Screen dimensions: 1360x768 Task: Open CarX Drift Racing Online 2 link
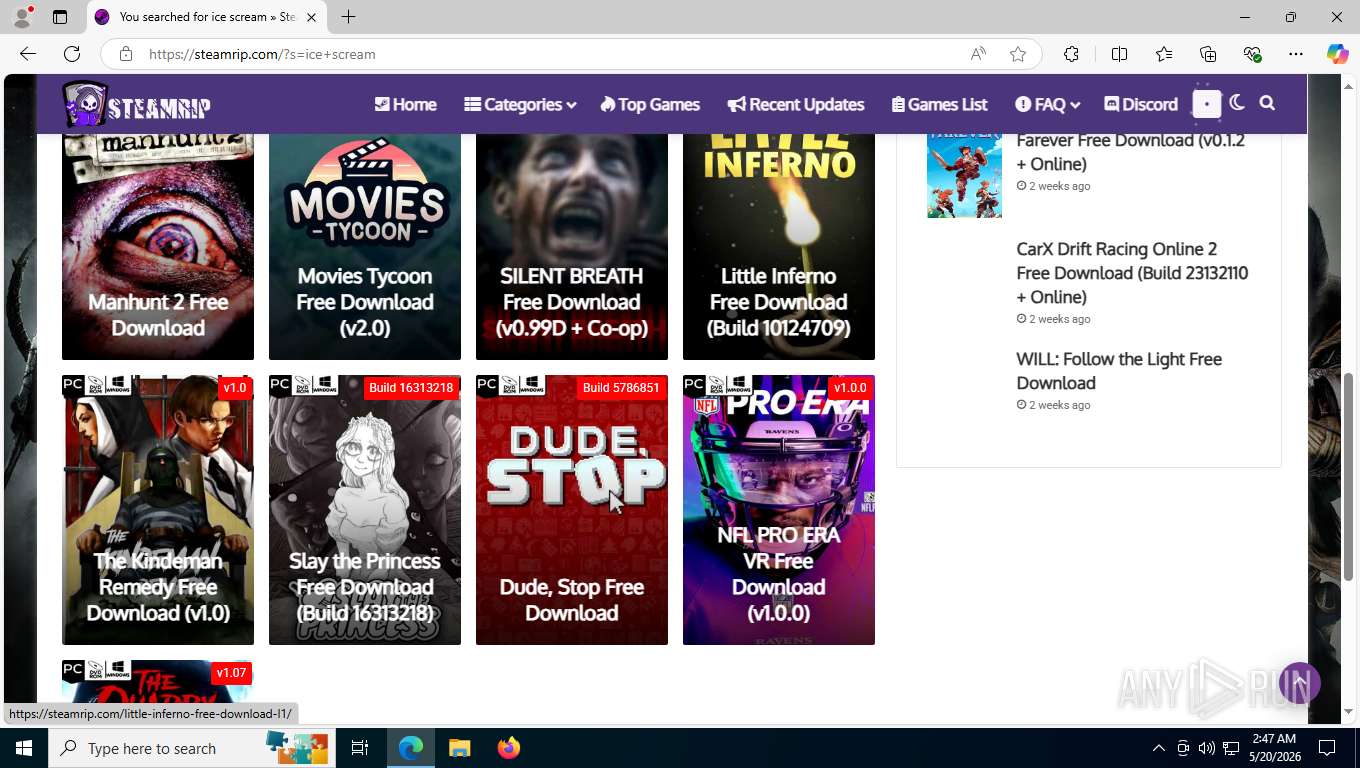[x=1132, y=273]
